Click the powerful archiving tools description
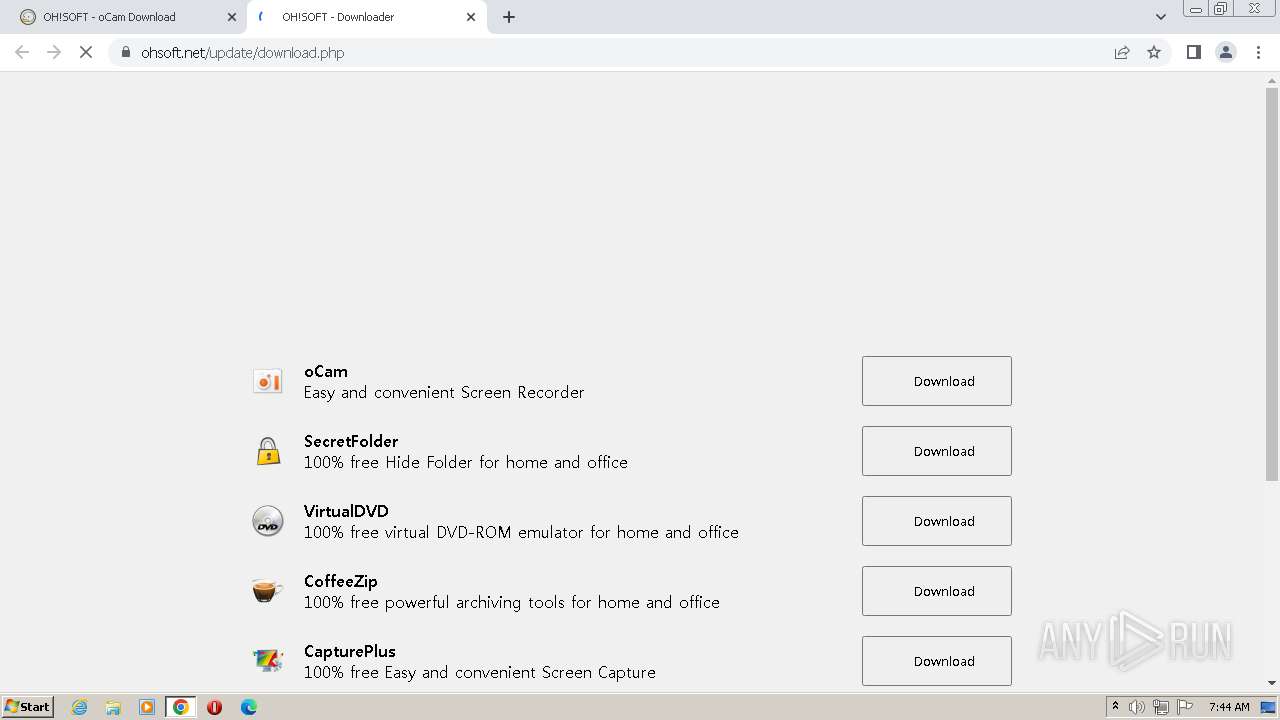 click(512, 602)
